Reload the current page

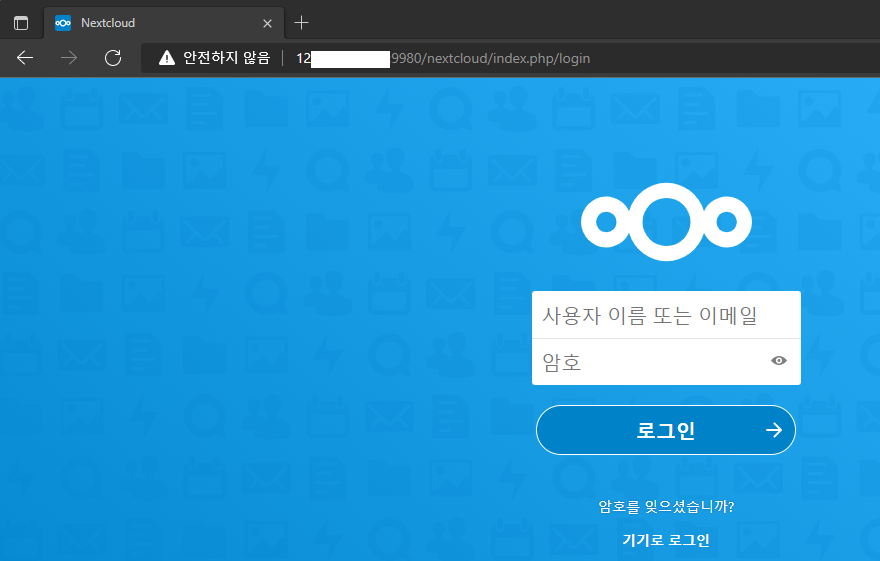click(x=113, y=58)
